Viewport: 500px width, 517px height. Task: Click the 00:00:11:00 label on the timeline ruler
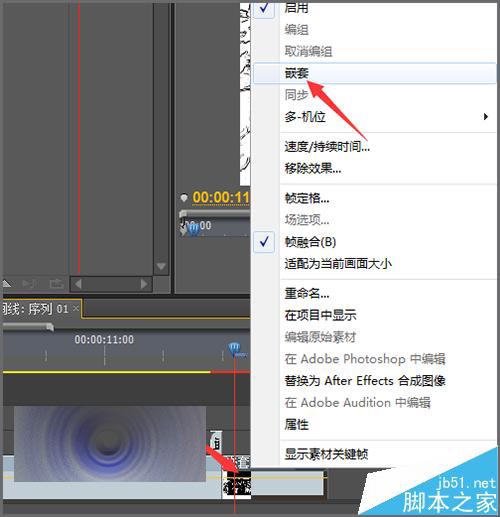point(104,339)
